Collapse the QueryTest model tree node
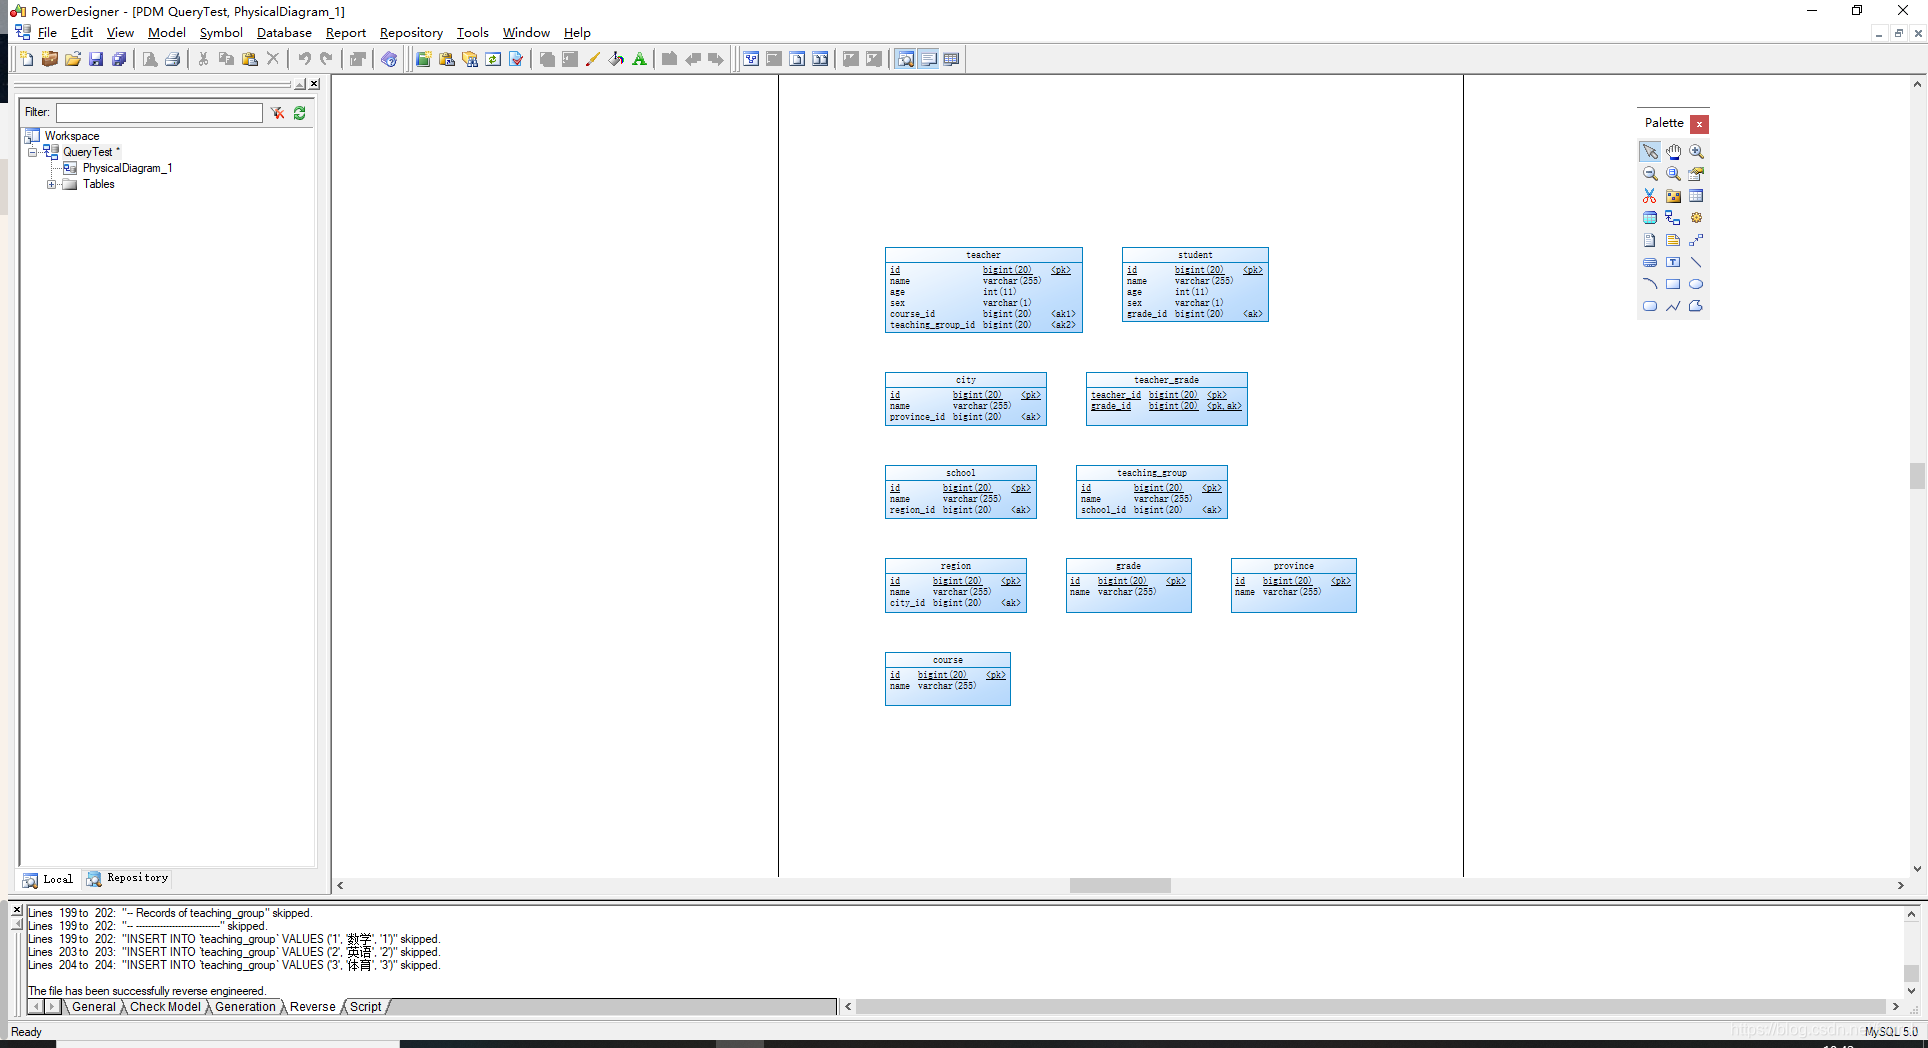 (32, 152)
